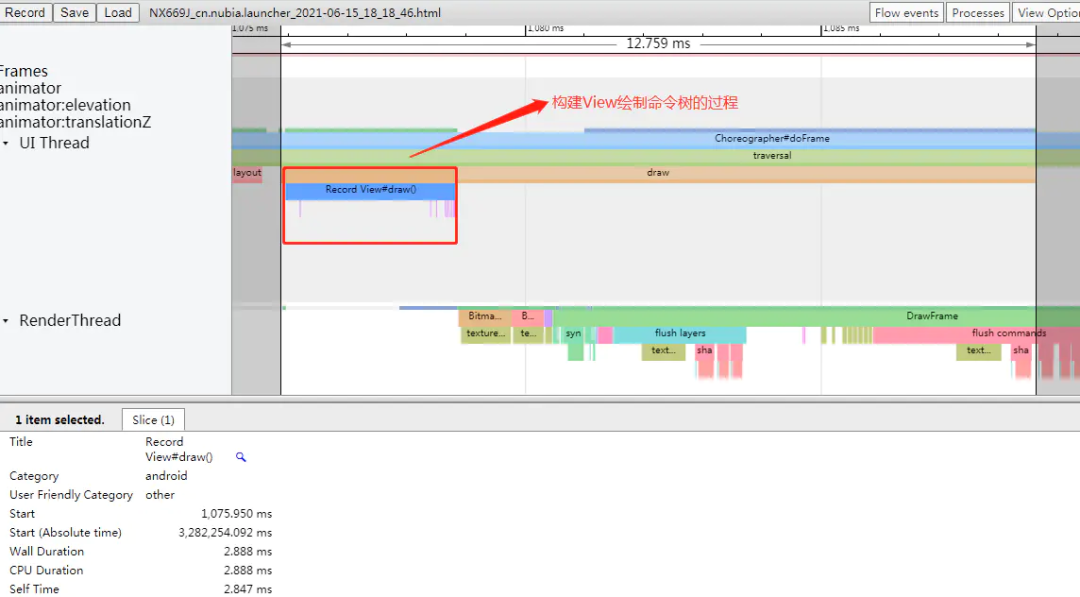1080x597 pixels.
Task: Select the Record View#draw() slice
Action: 371,190
